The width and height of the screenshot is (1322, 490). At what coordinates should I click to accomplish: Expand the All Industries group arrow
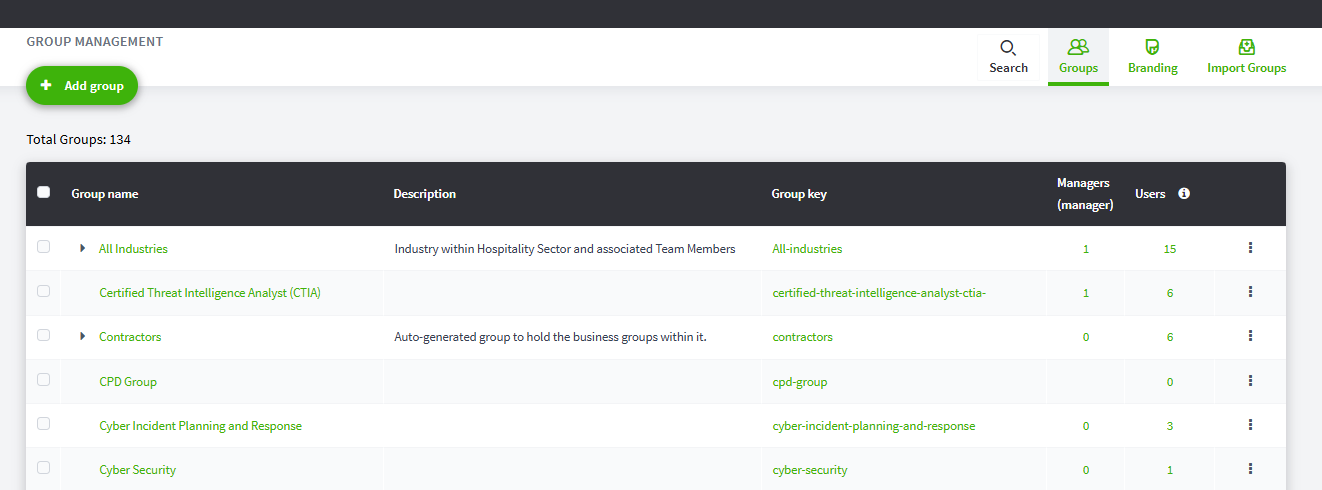coord(83,248)
